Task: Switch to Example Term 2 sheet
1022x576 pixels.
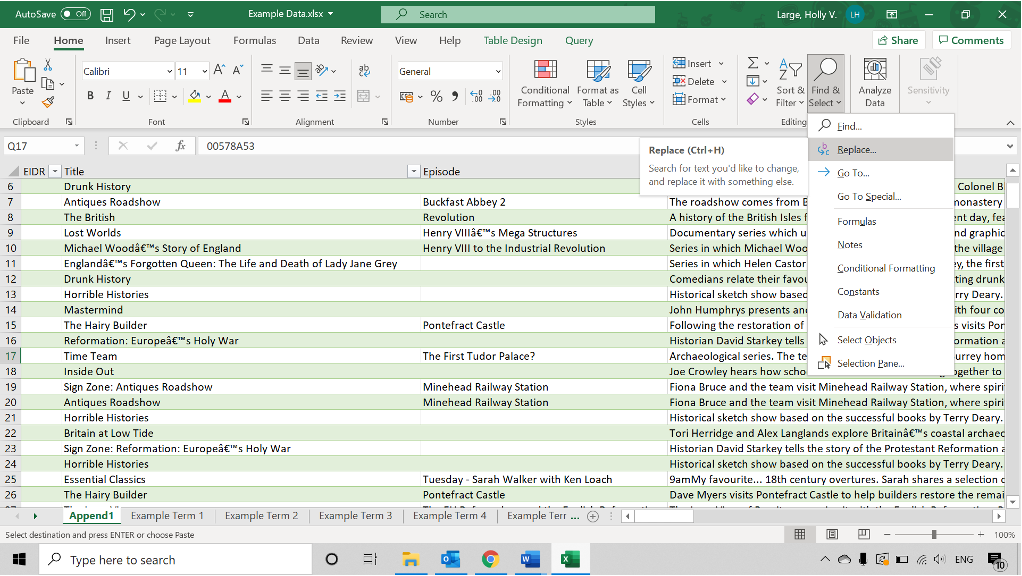Action: point(261,515)
